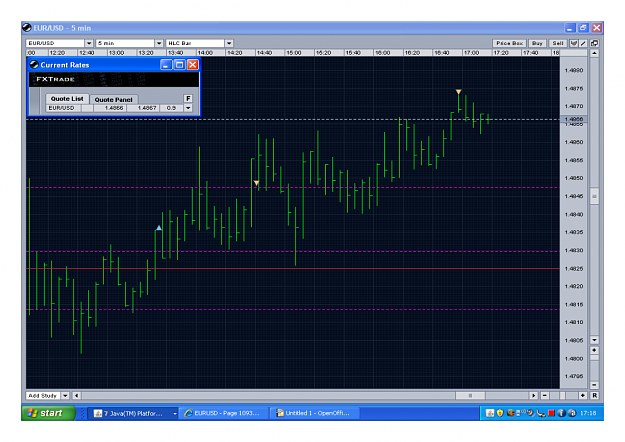Switch to Untitled 1 OpenOffice taskbar button
This screenshot has height=442, width=625.
(315, 413)
